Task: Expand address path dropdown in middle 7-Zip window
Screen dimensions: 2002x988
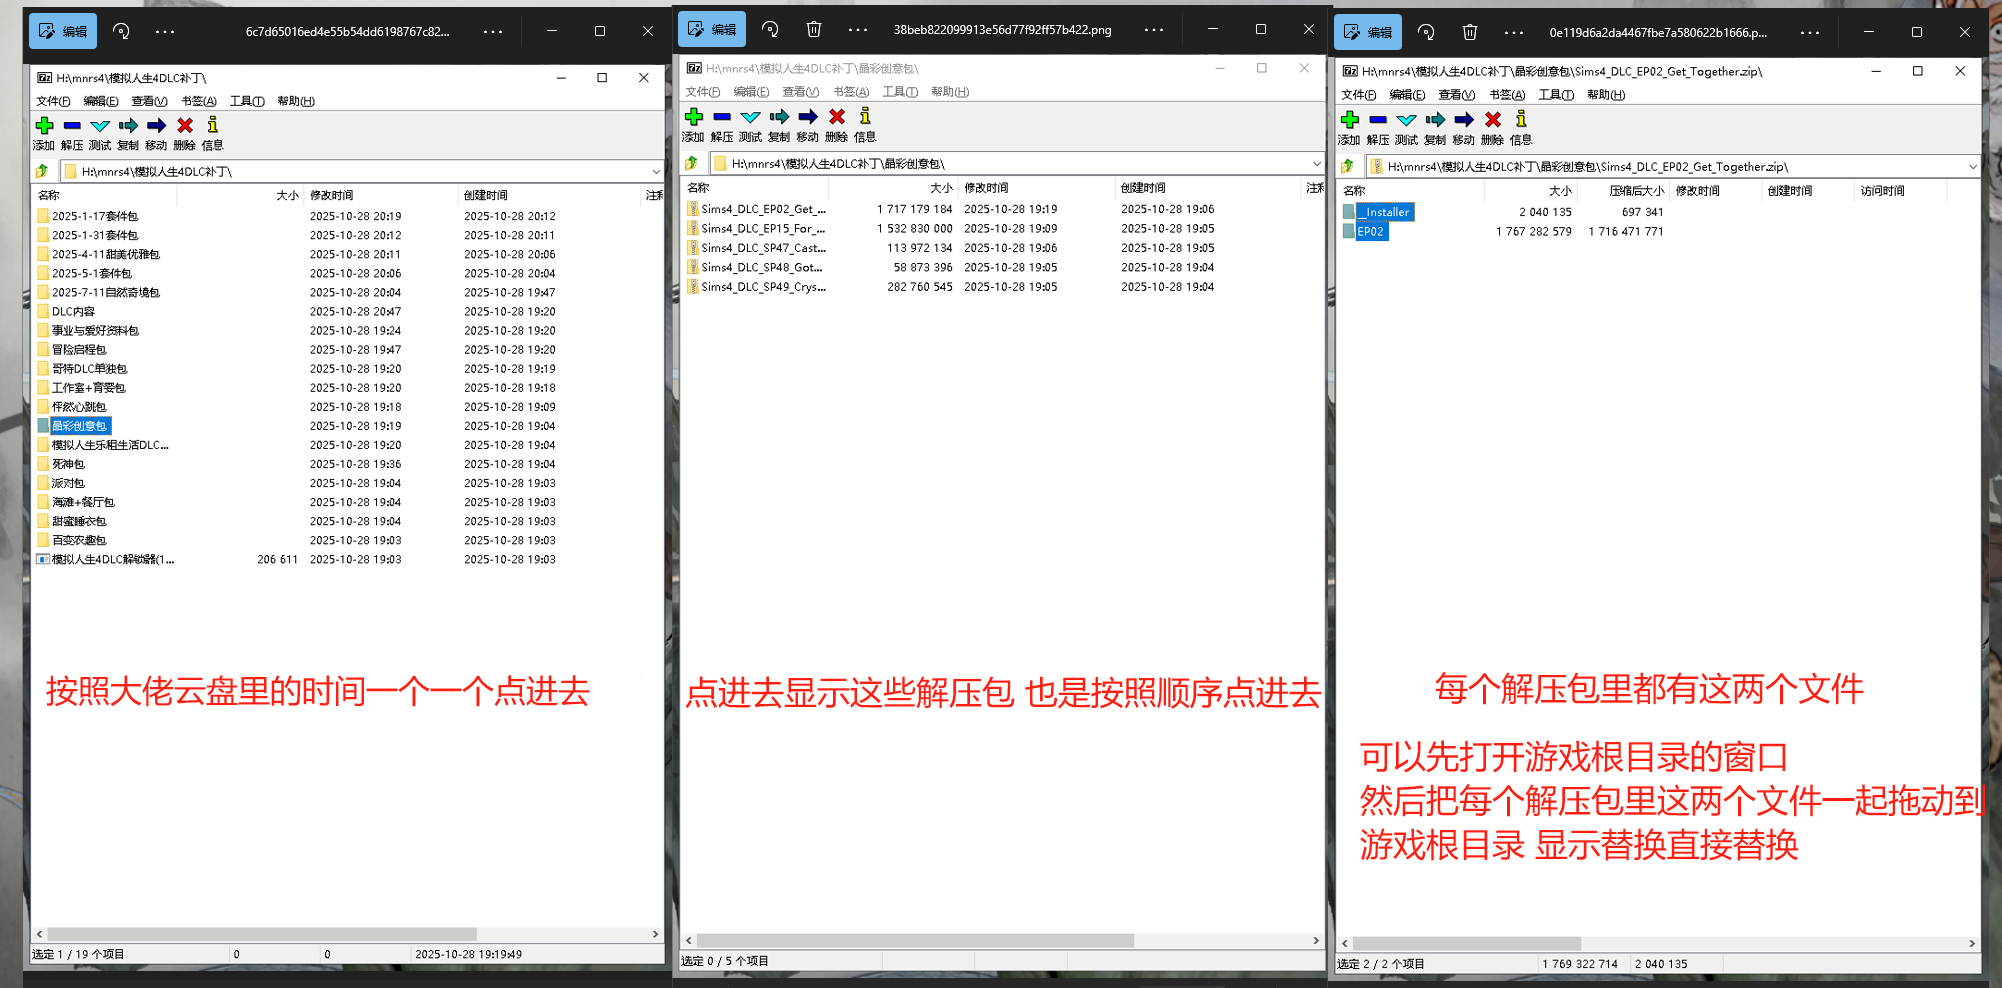Action: pos(1316,164)
